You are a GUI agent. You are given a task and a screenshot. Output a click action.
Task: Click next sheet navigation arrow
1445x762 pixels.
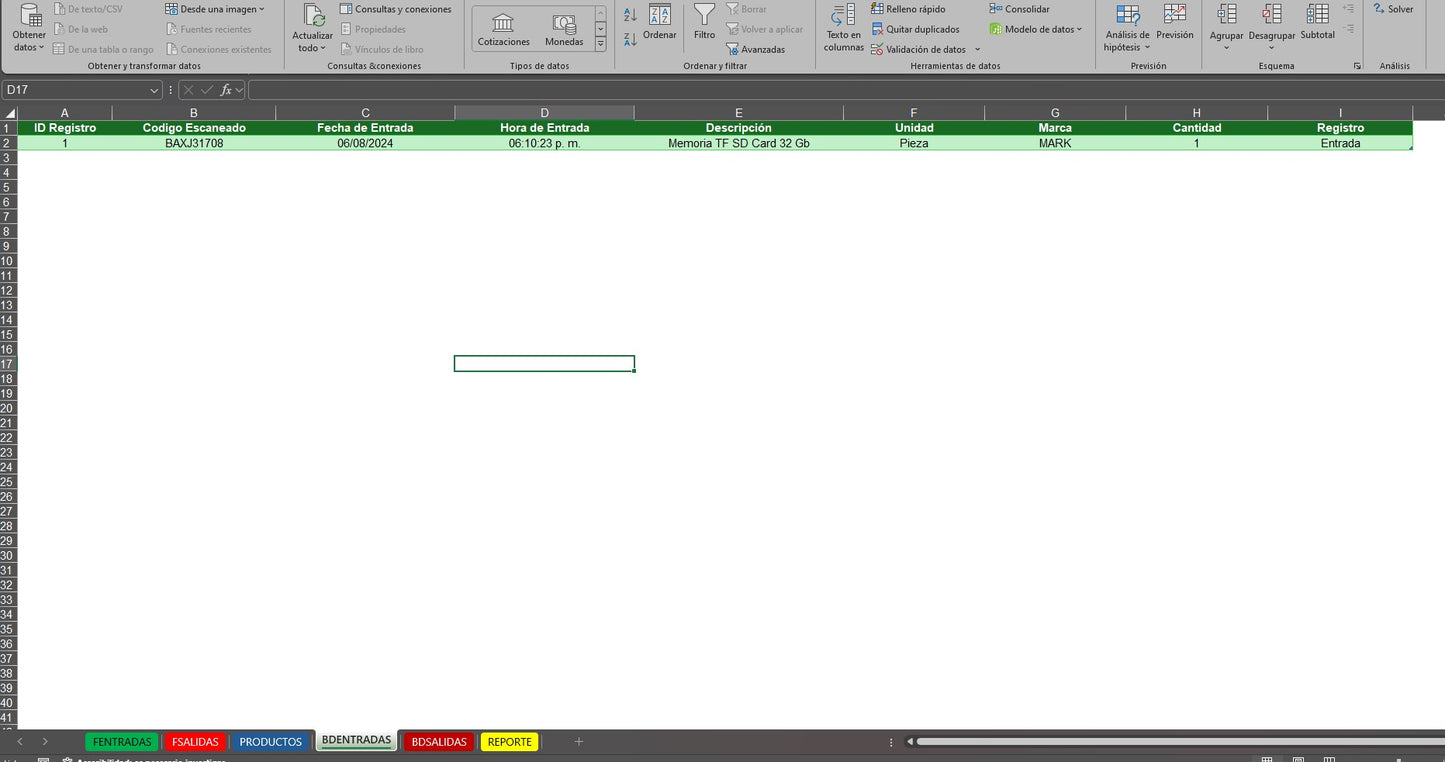(x=45, y=742)
